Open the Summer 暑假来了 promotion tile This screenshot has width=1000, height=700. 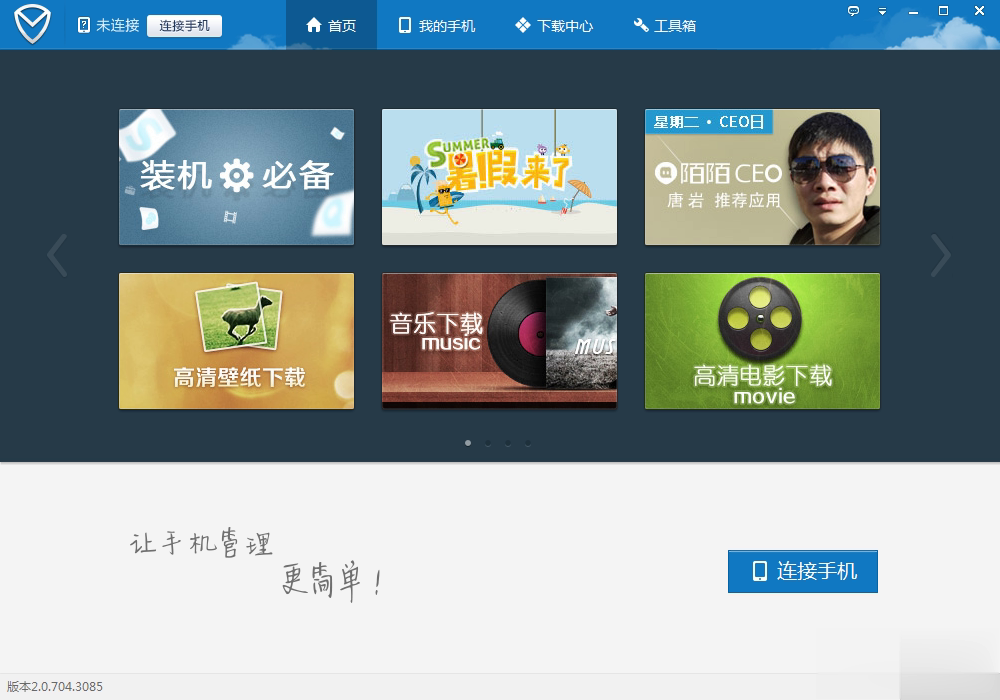[x=499, y=177]
